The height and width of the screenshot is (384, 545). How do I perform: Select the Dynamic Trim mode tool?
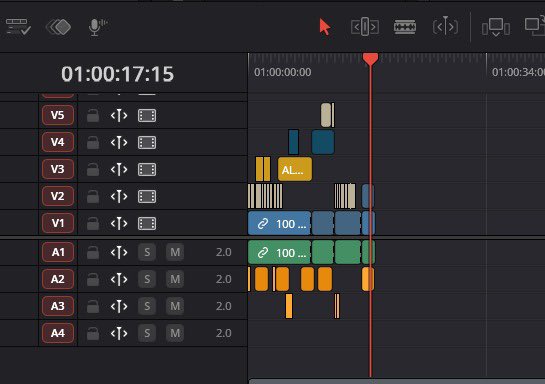tap(445, 26)
